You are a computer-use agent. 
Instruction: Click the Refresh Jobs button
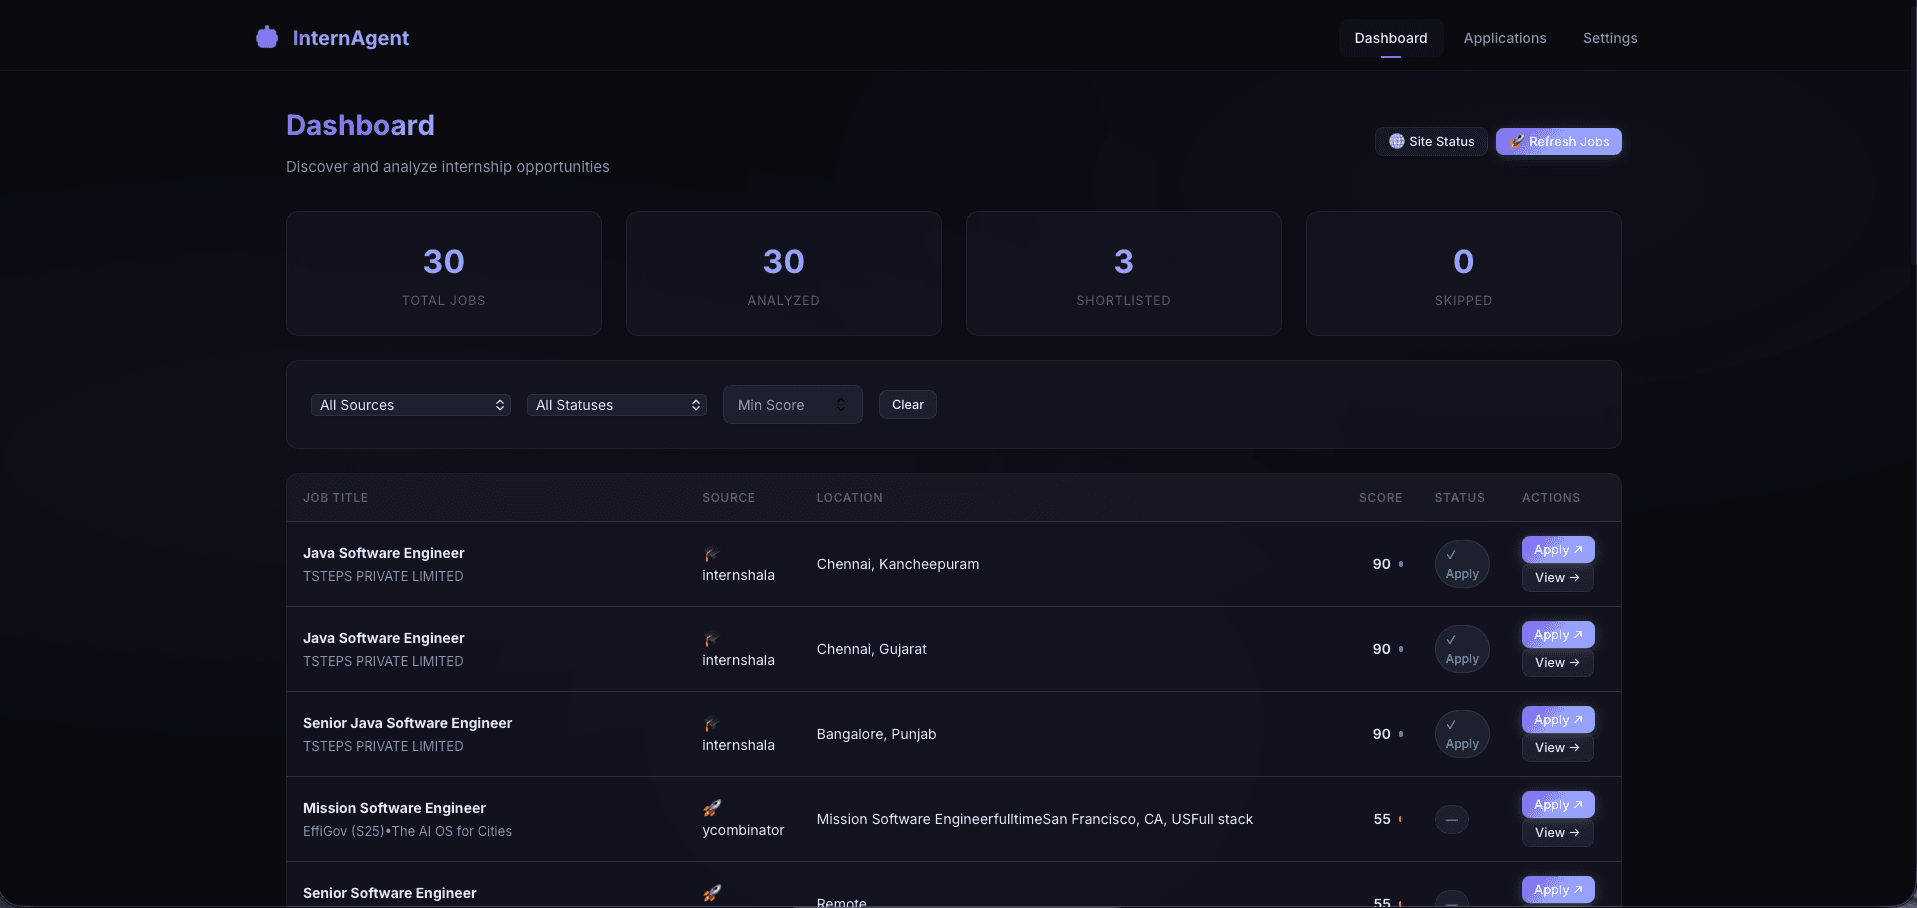1559,141
